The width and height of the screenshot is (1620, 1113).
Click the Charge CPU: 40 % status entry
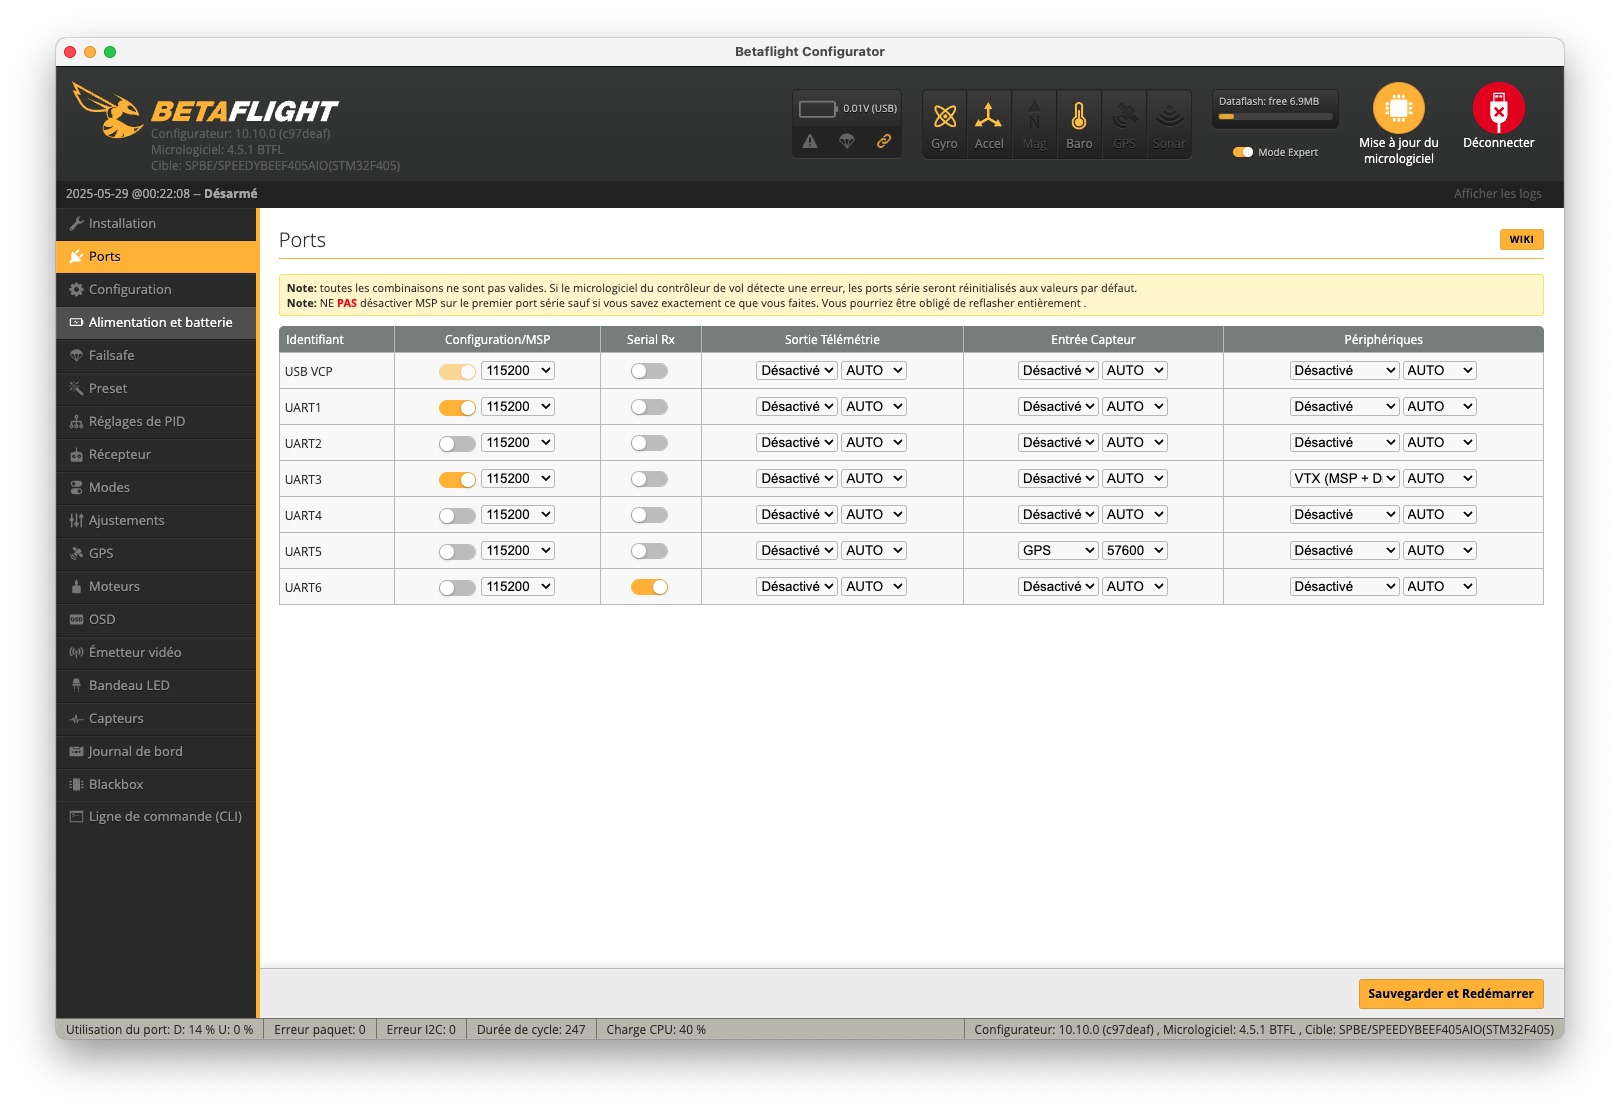[656, 1029]
